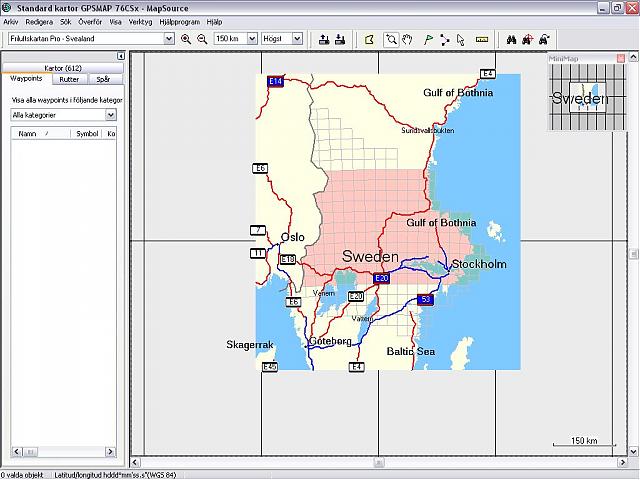Open the Alla kategorier dropdown

point(111,115)
